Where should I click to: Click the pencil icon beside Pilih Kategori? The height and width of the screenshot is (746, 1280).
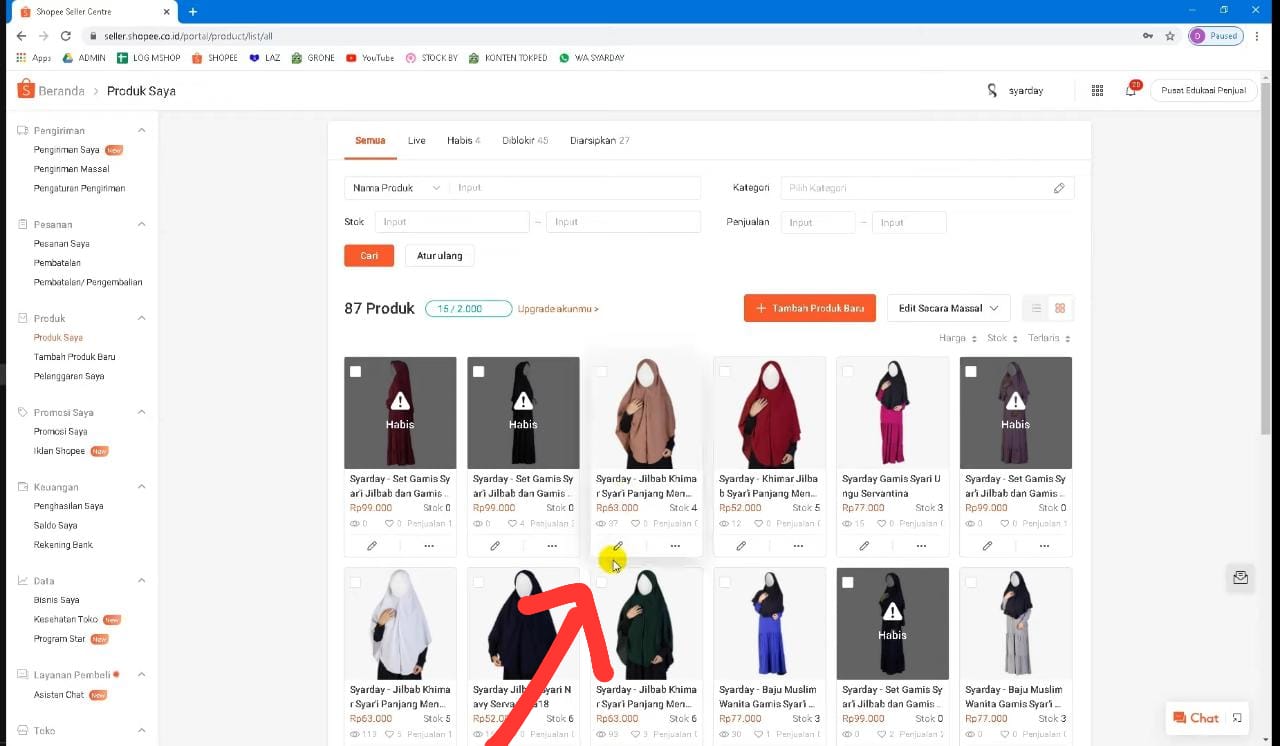pos(1059,187)
